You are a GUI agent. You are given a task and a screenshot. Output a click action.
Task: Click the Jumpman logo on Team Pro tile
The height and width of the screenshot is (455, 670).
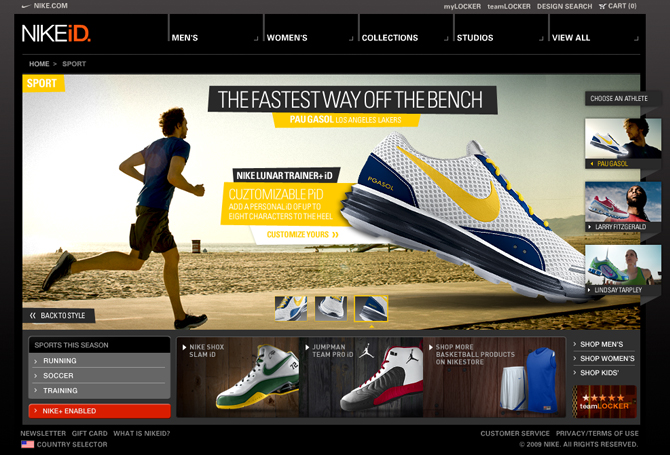coord(367,351)
